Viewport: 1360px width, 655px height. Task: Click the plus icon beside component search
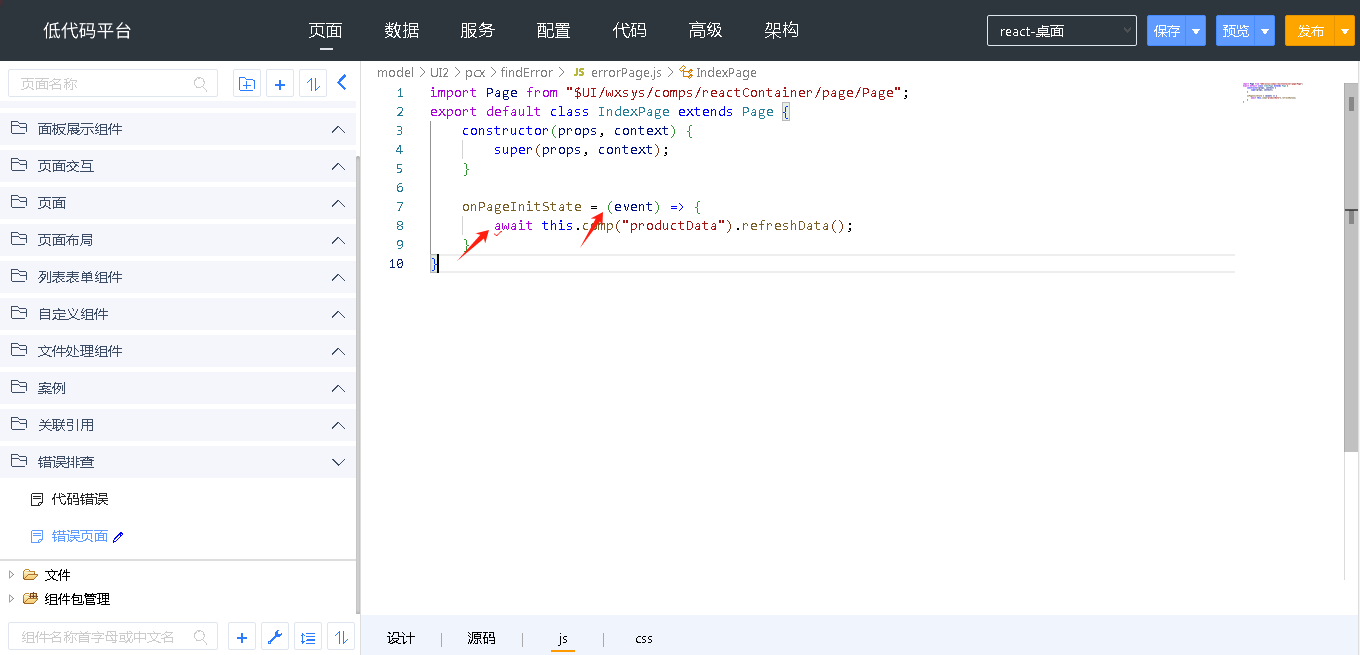(242, 637)
